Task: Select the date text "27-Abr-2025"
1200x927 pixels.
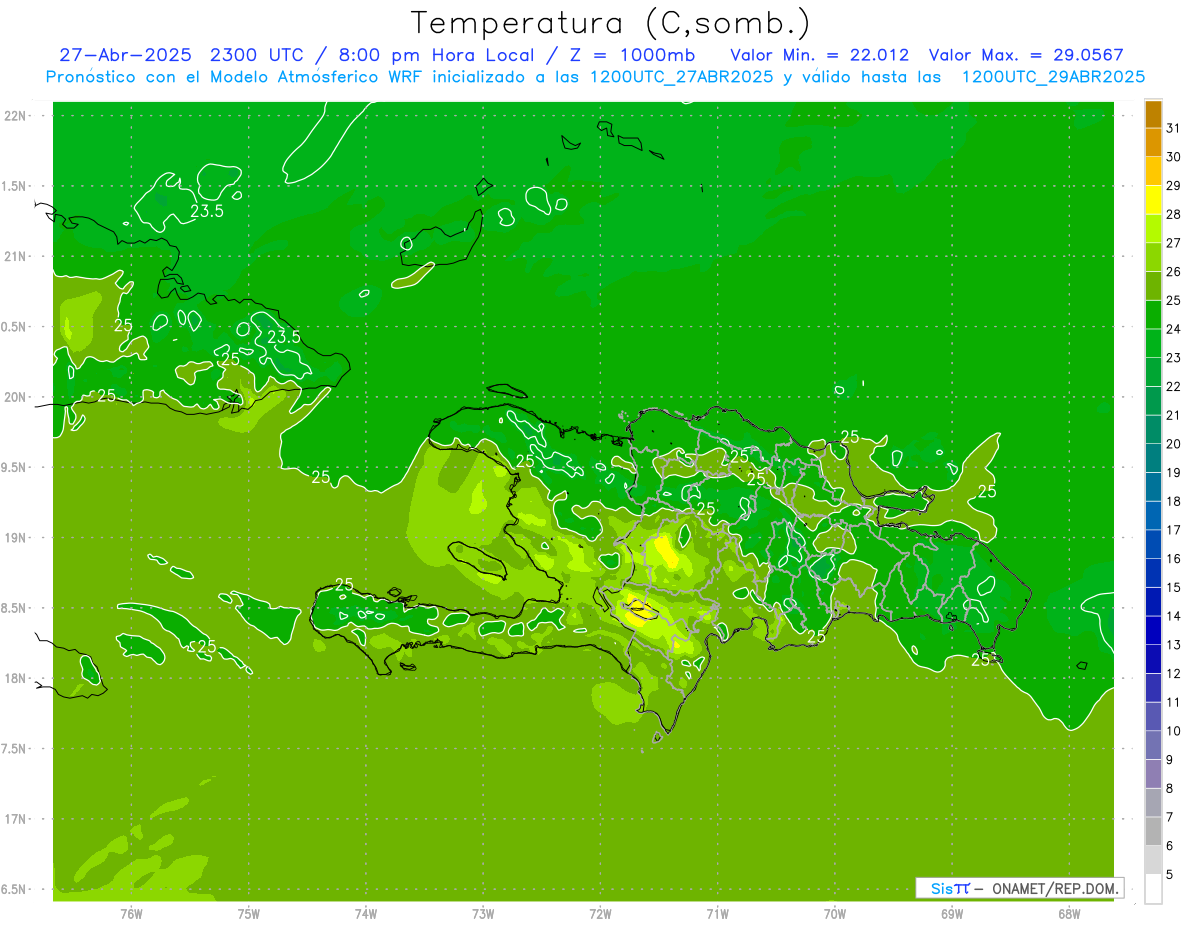Action: pos(126,54)
